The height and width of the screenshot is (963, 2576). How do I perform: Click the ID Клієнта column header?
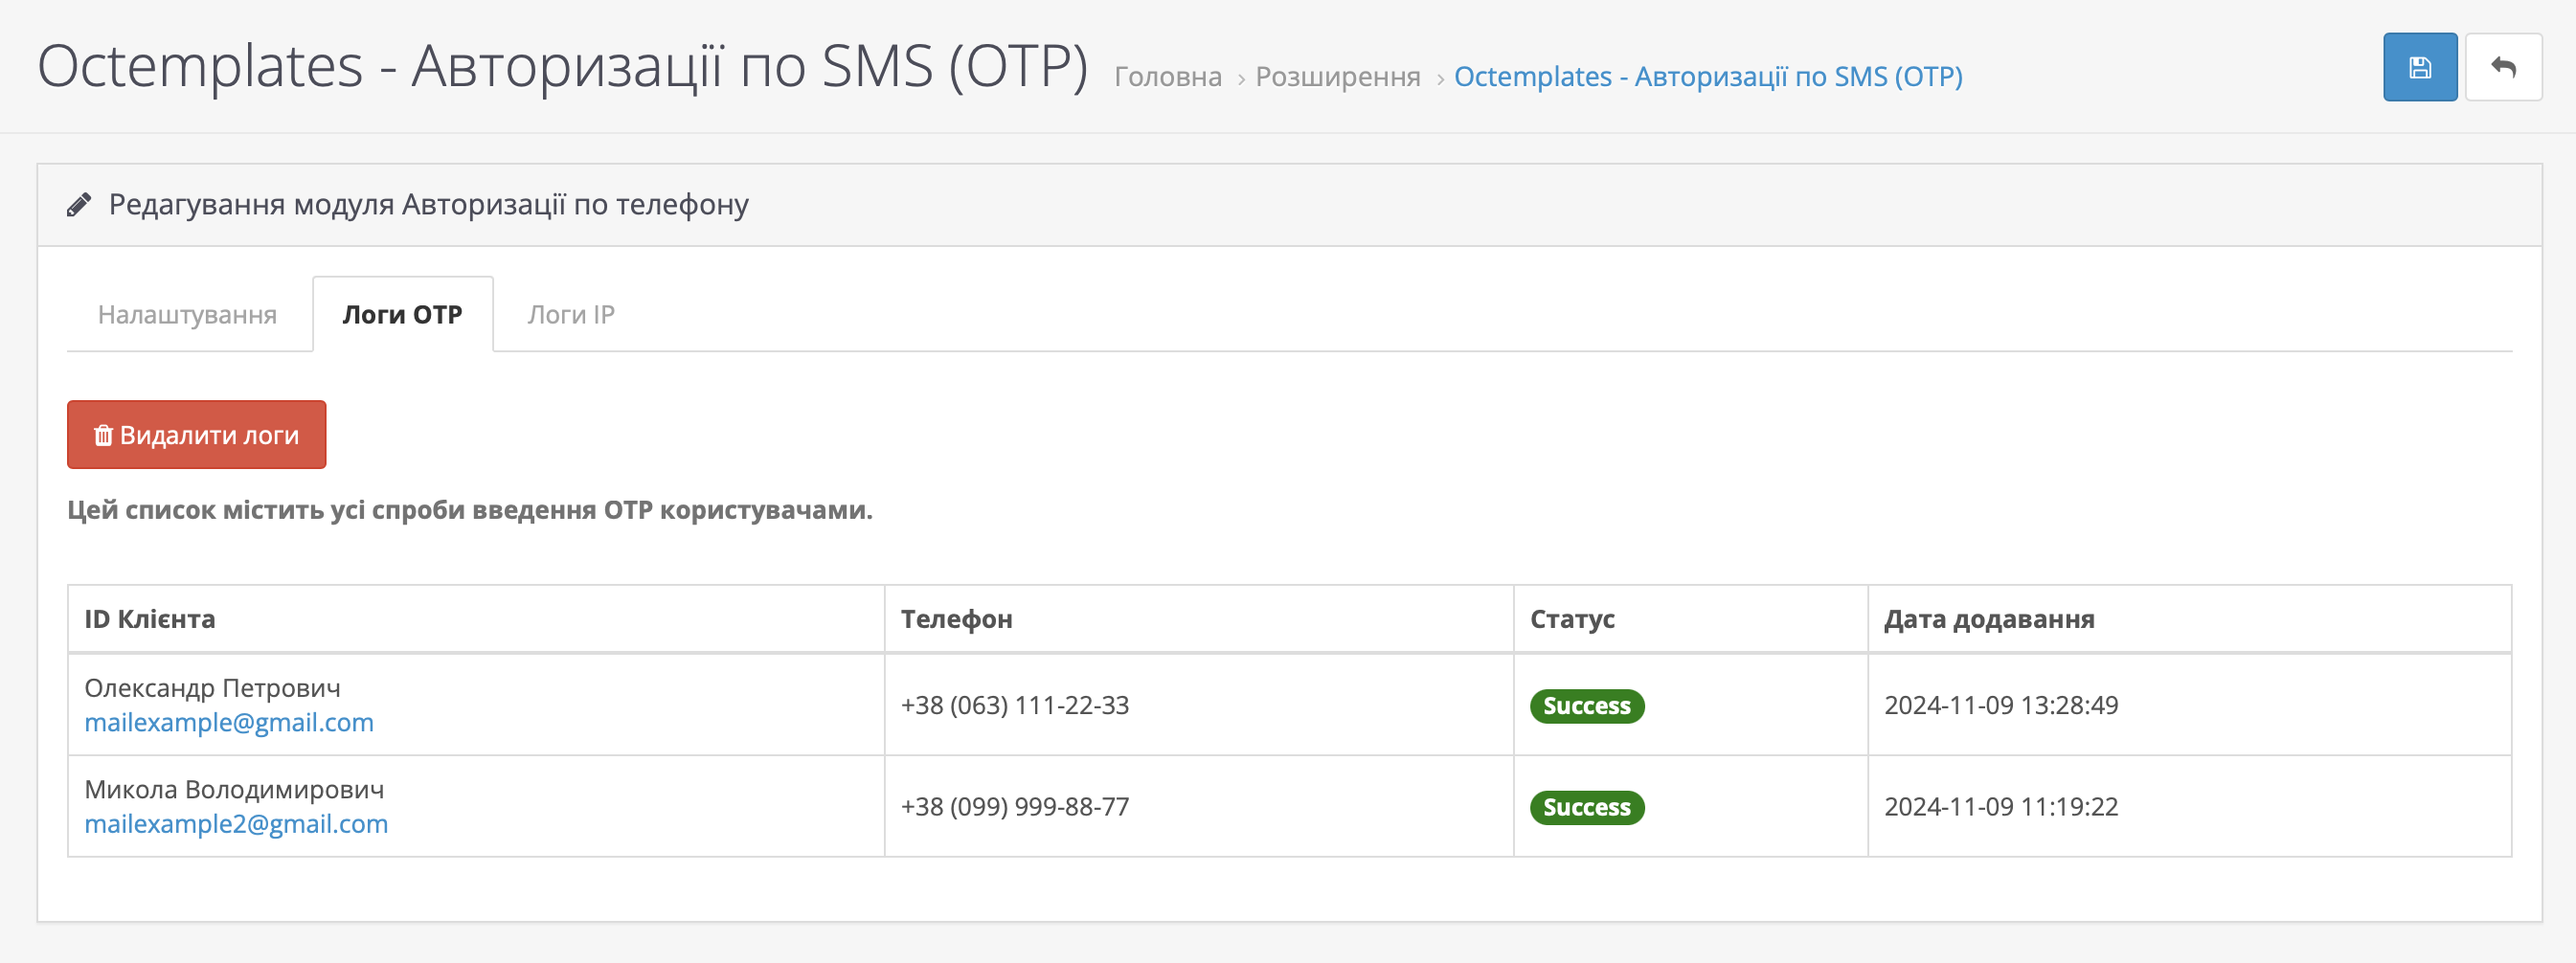(150, 619)
